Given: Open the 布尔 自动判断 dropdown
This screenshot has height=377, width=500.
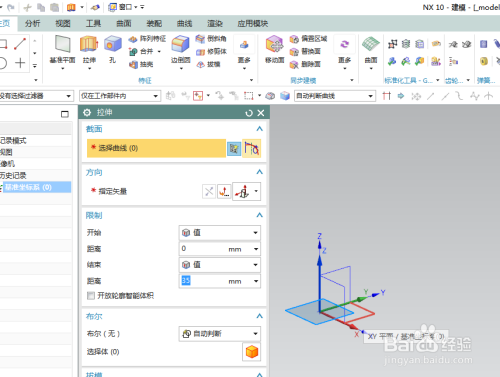Looking at the screenshot, I should 220,334.
